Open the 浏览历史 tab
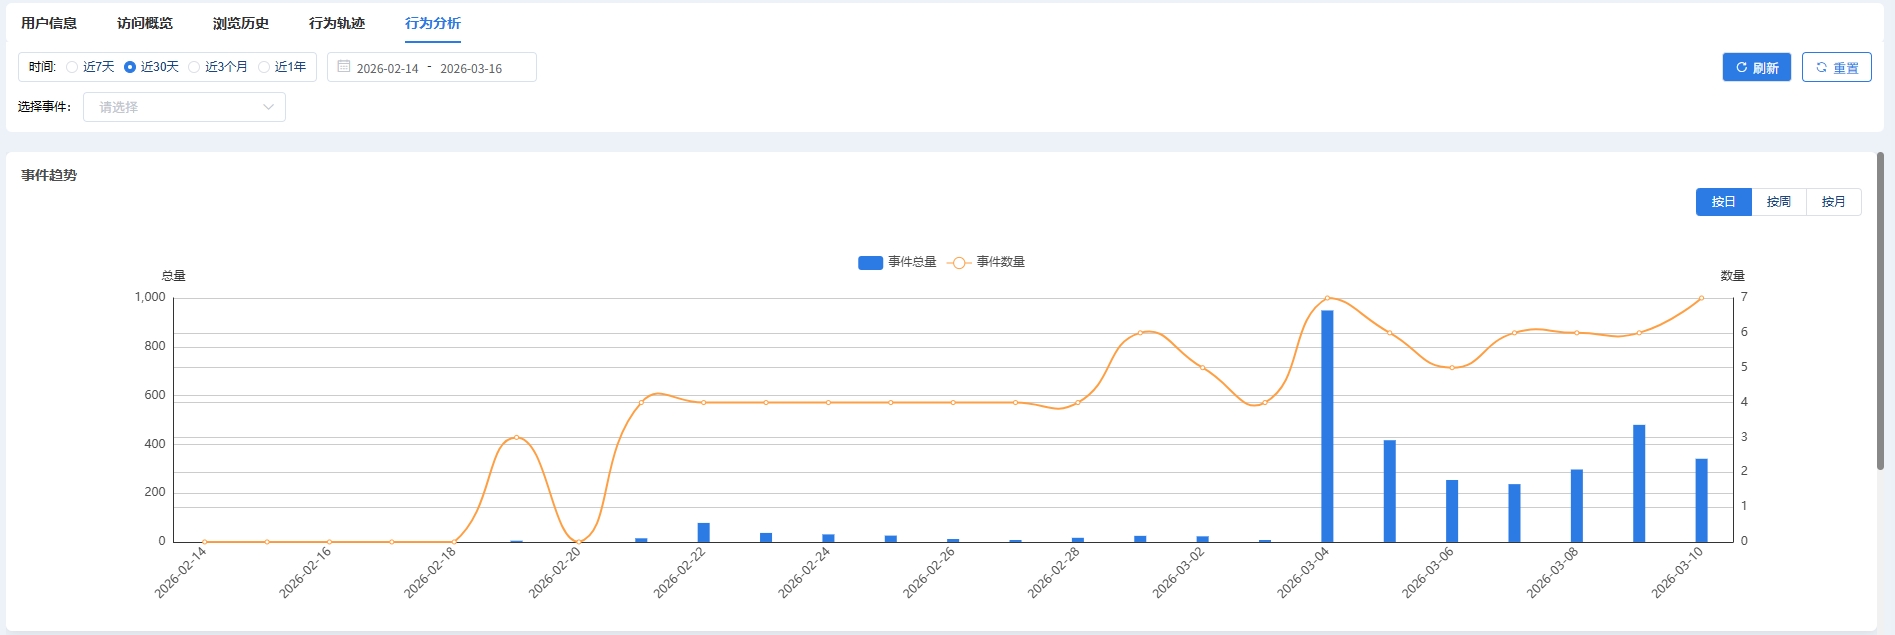 click(241, 23)
